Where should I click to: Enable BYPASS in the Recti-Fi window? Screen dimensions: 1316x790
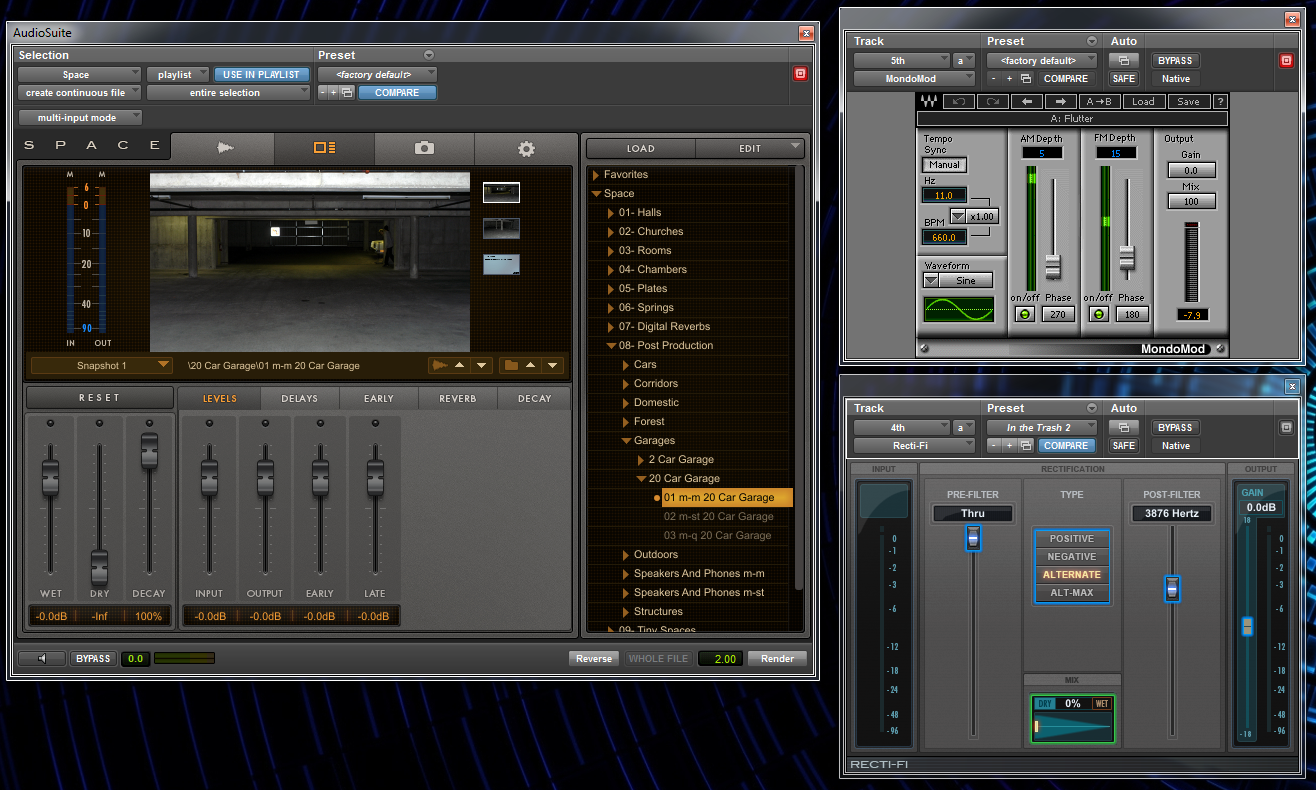pos(1175,428)
